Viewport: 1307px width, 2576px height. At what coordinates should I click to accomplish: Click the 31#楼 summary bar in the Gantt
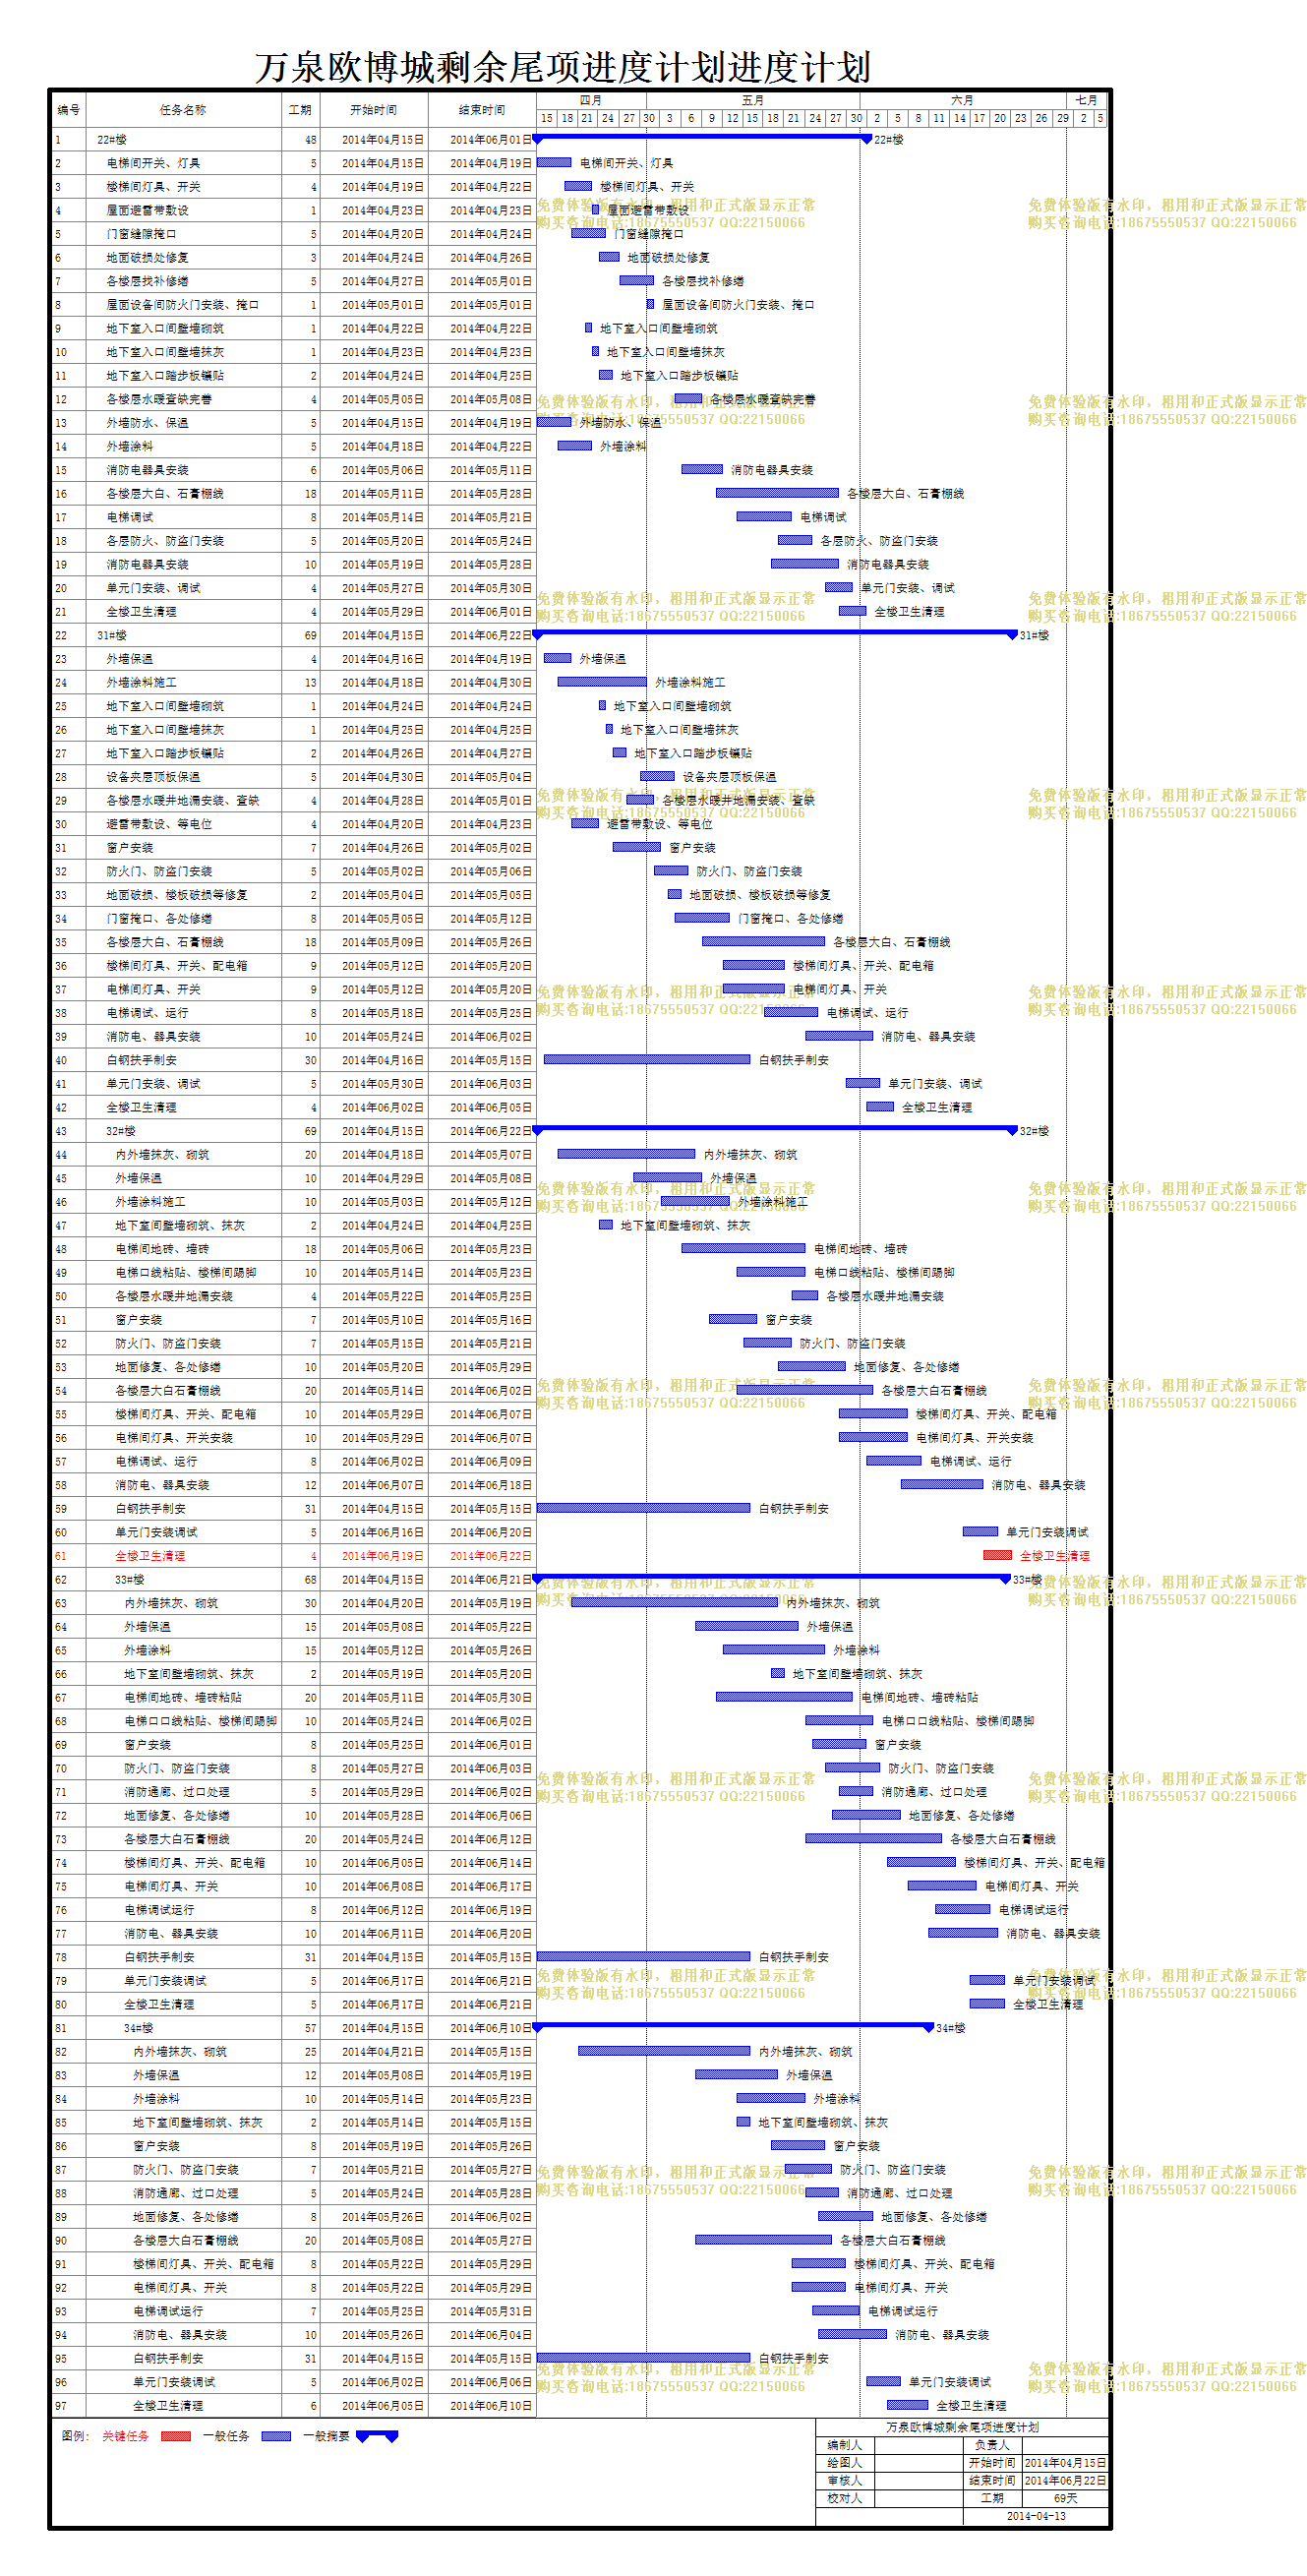click(776, 633)
